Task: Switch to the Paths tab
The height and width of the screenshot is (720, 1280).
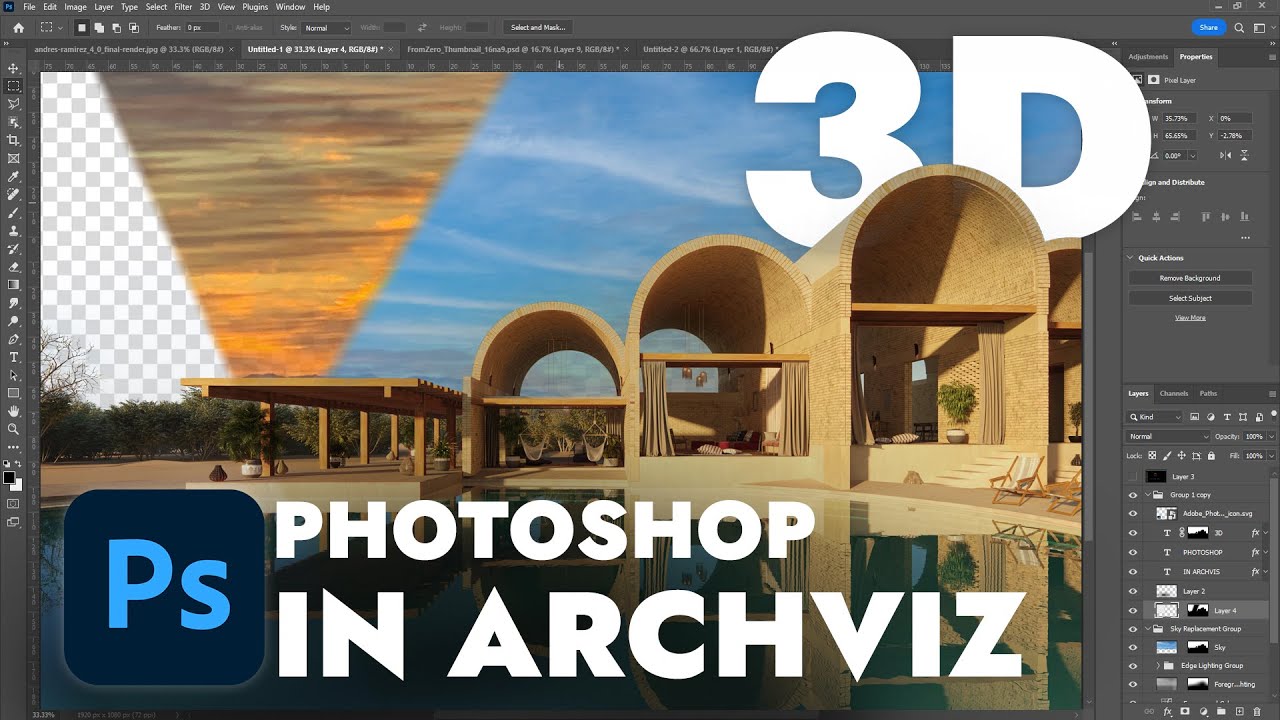Action: point(1209,394)
